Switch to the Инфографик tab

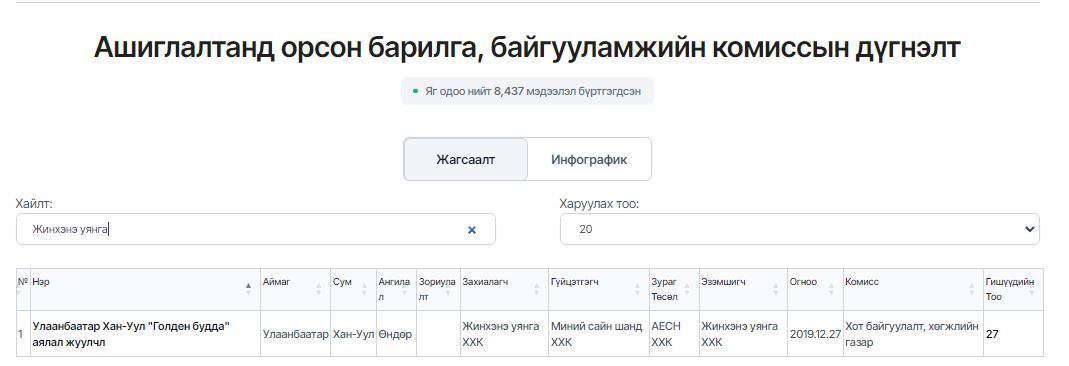(x=589, y=159)
